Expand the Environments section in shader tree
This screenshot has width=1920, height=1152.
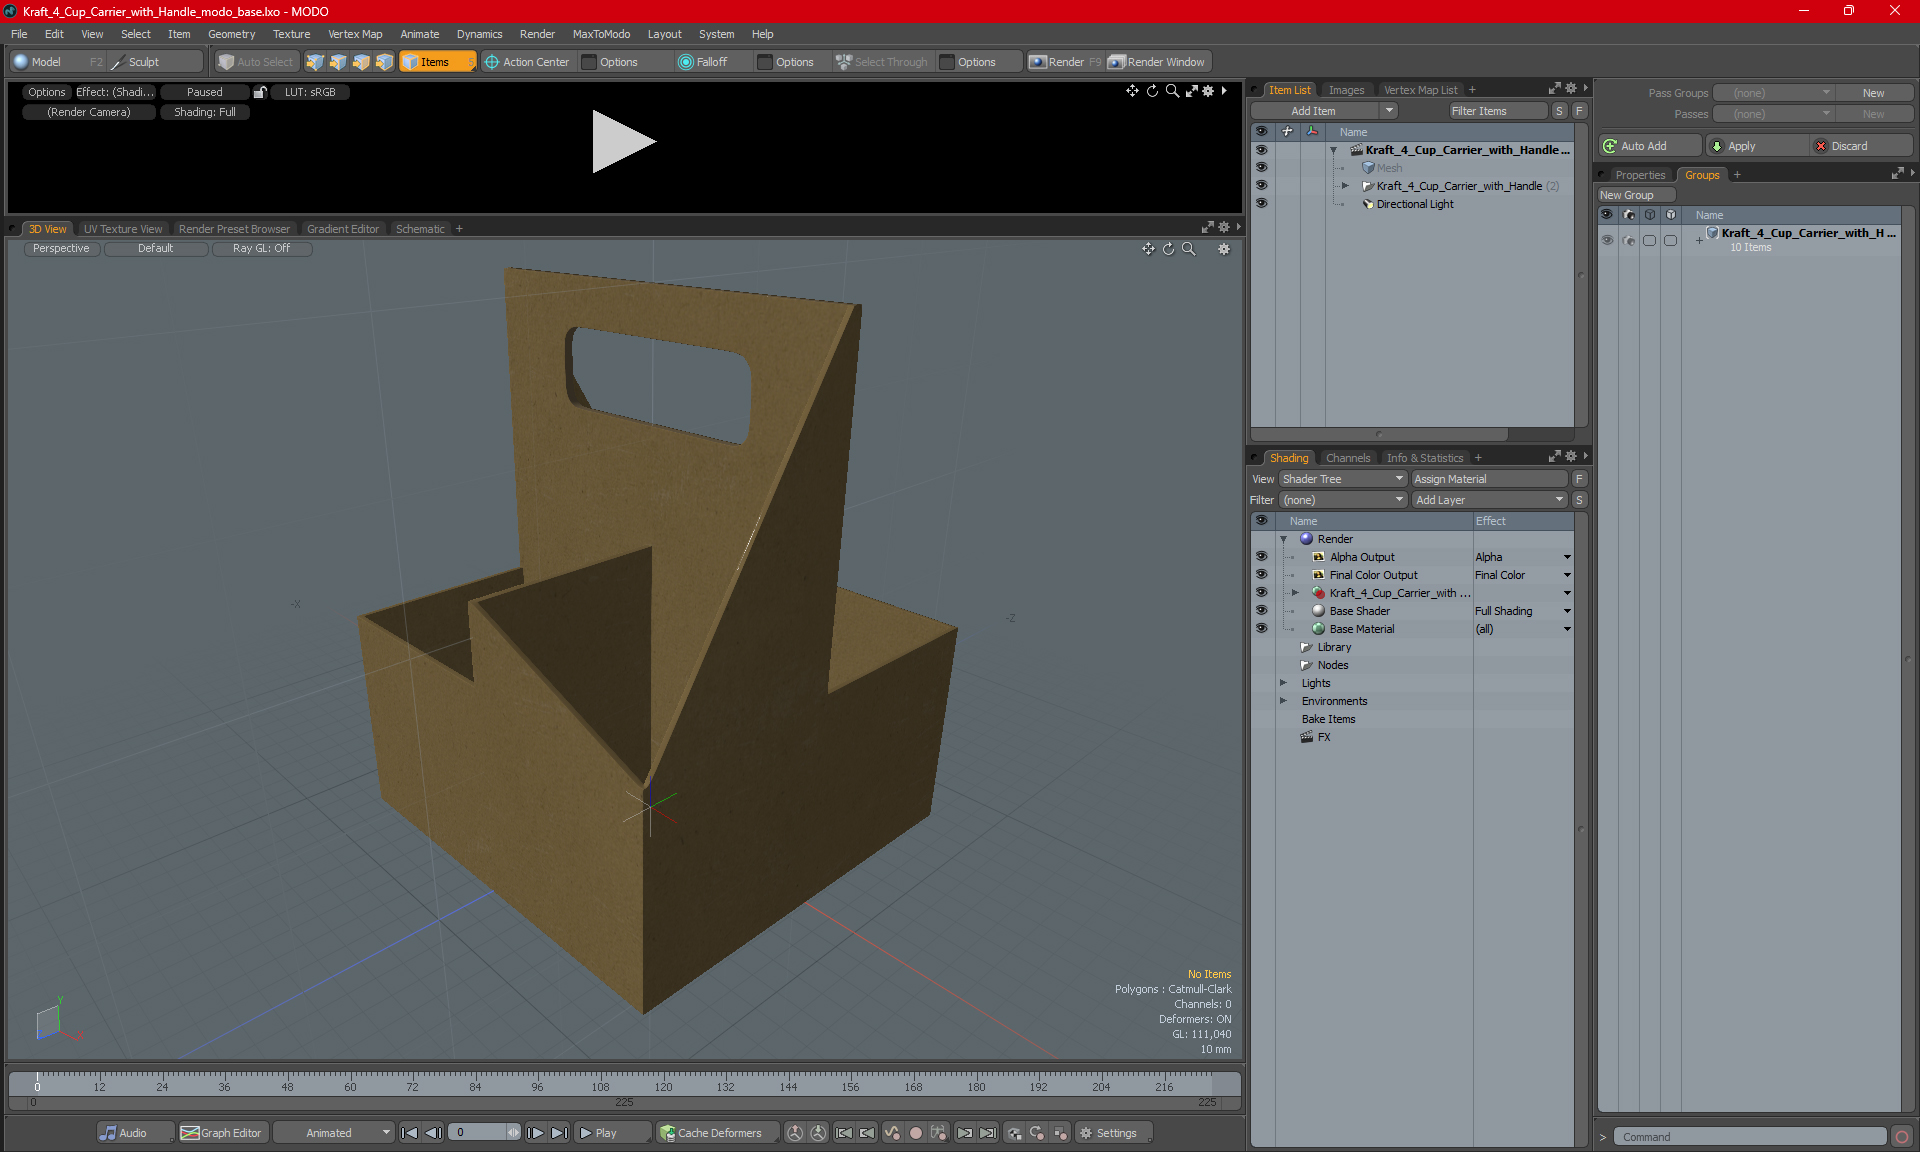pos(1282,701)
